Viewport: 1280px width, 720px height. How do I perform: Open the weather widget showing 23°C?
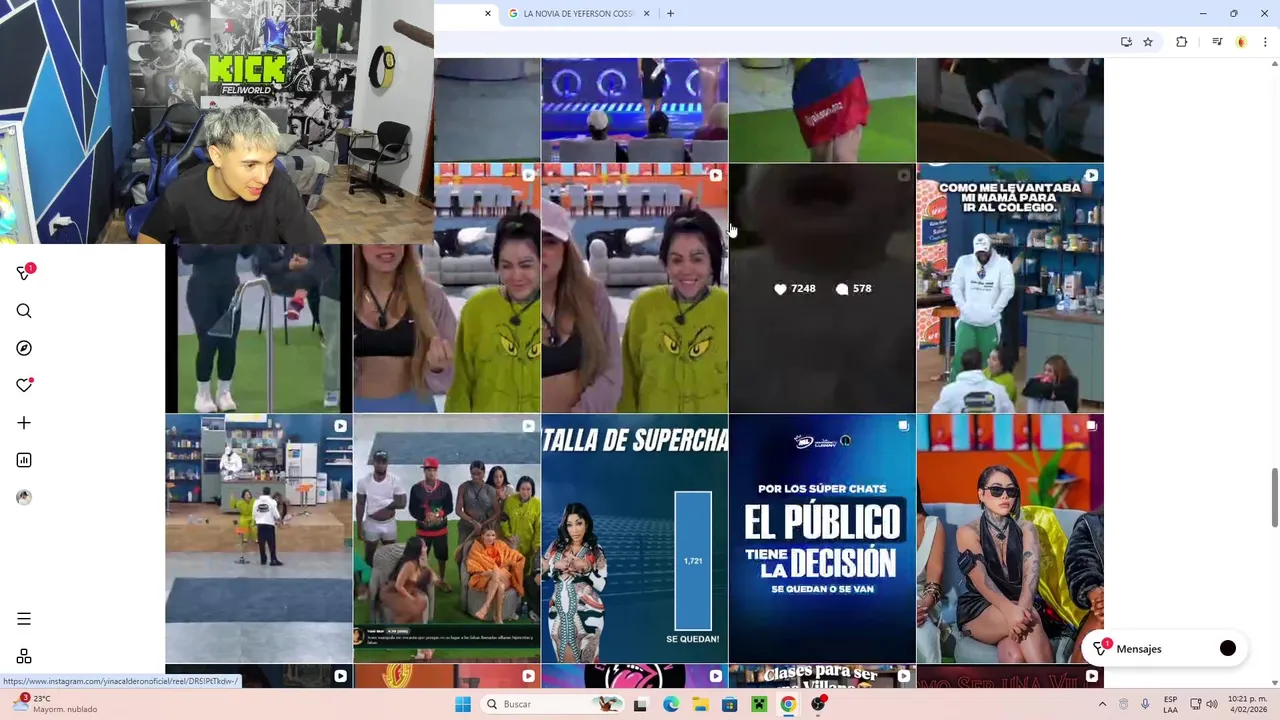(x=55, y=704)
